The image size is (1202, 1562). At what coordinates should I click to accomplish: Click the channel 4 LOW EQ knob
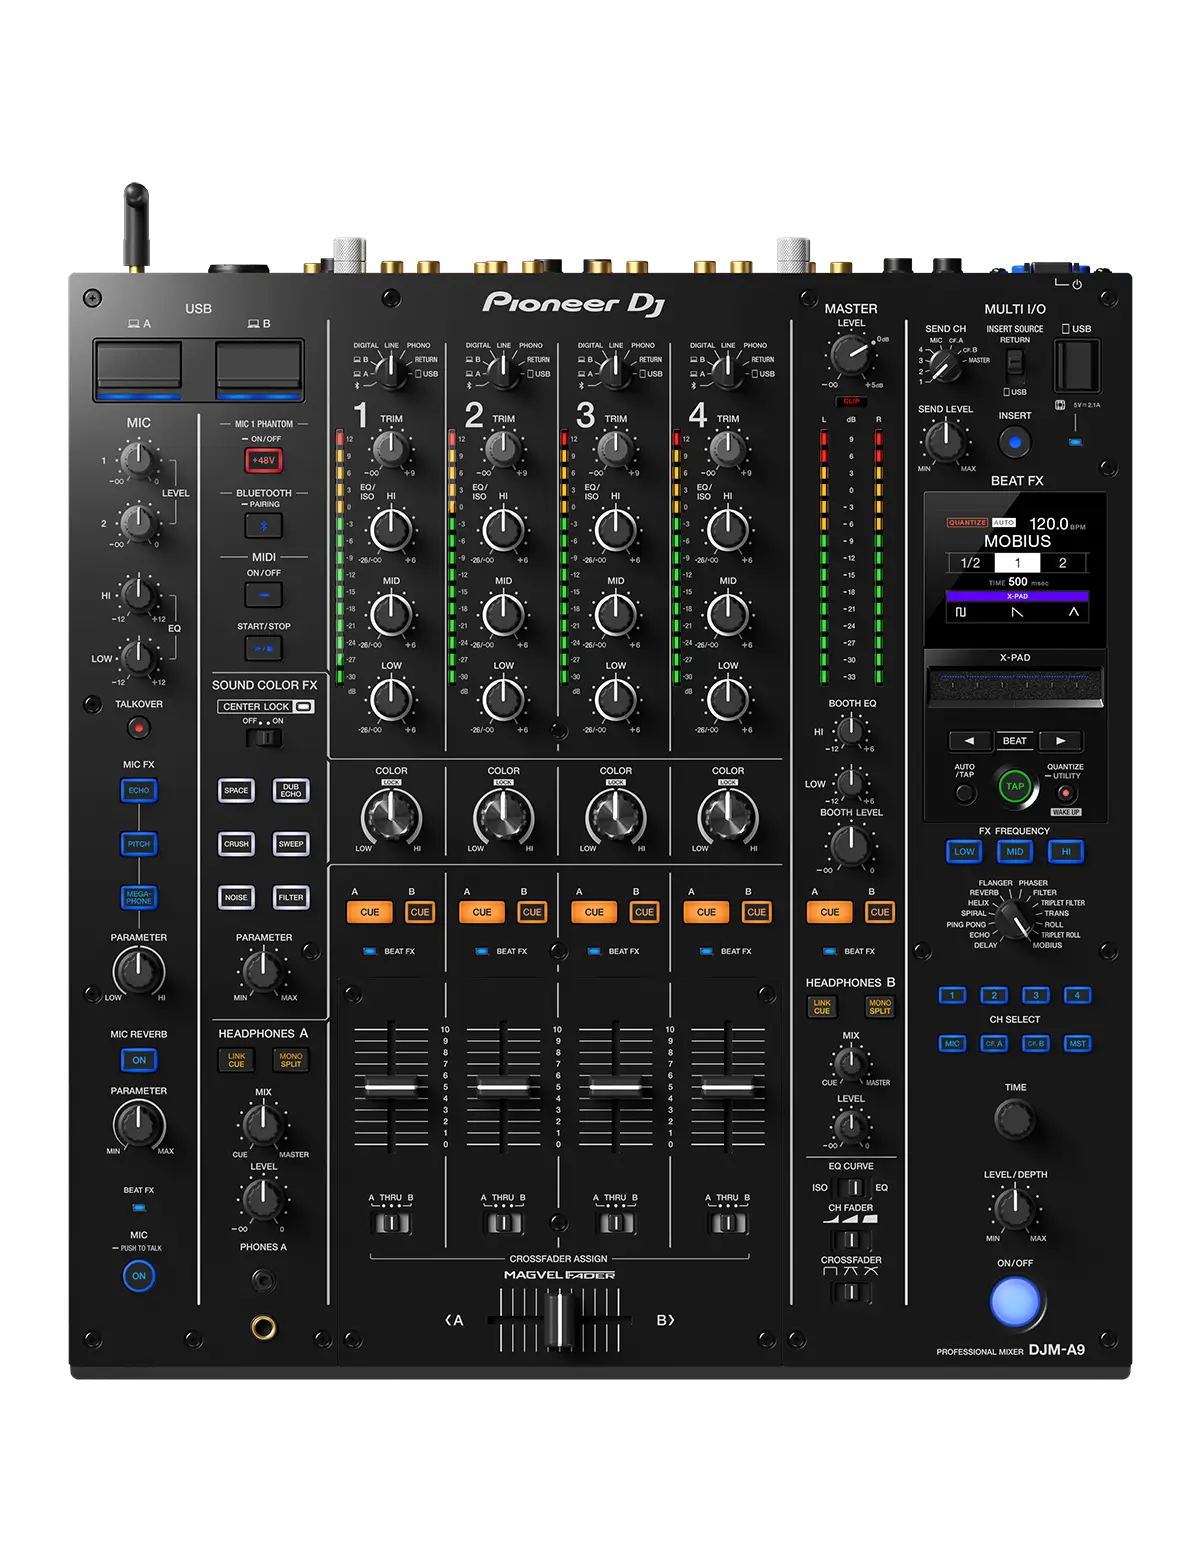click(x=728, y=700)
